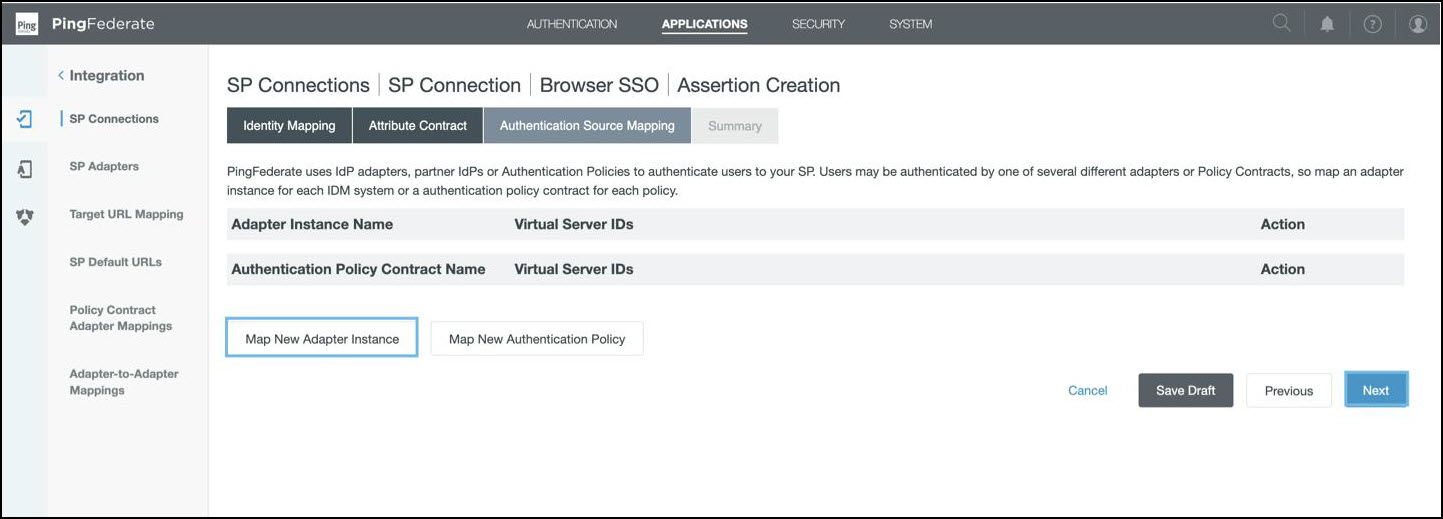Click Map New Adapter Instance button
1443x519 pixels.
point(322,339)
